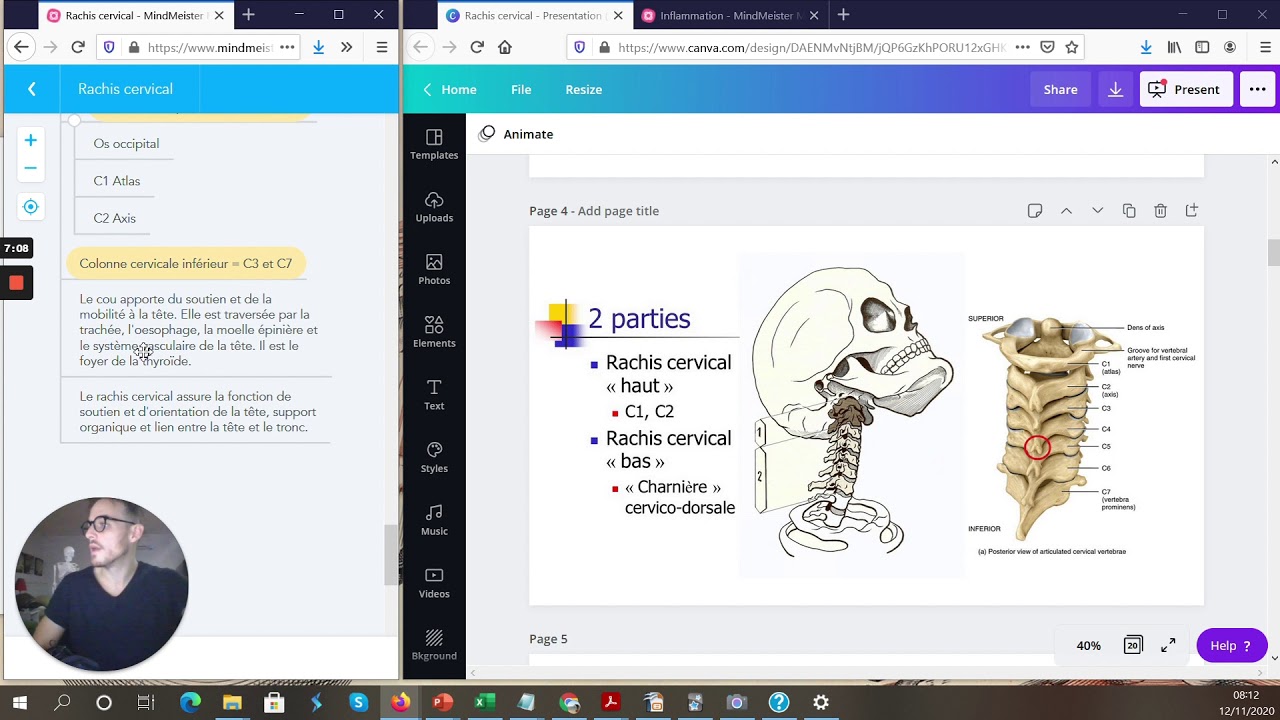The image size is (1280, 720).
Task: Open Windows search from taskbar
Action: [62, 702]
